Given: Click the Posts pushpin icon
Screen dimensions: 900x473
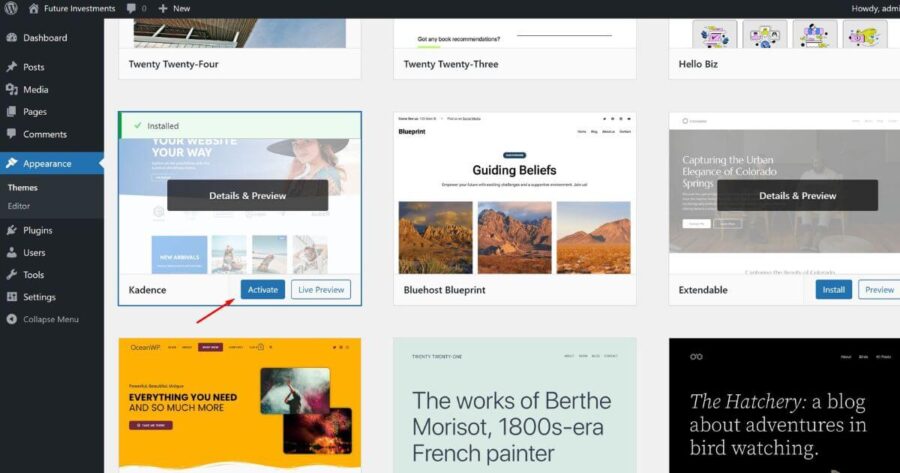Looking at the screenshot, I should pos(12,67).
